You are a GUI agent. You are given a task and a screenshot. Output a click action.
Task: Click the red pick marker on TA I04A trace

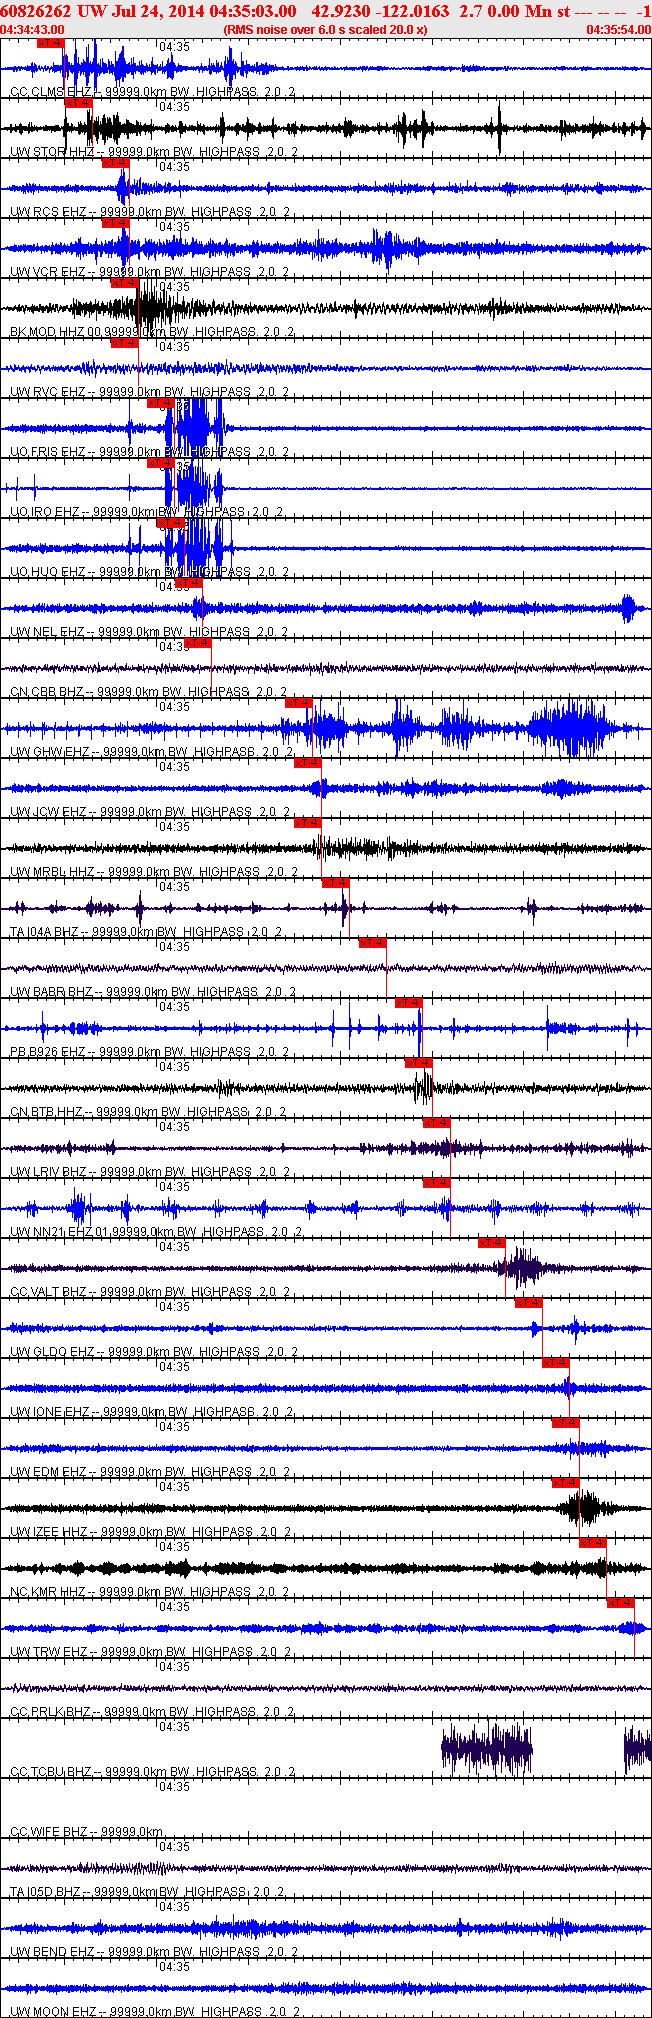pos(335,883)
